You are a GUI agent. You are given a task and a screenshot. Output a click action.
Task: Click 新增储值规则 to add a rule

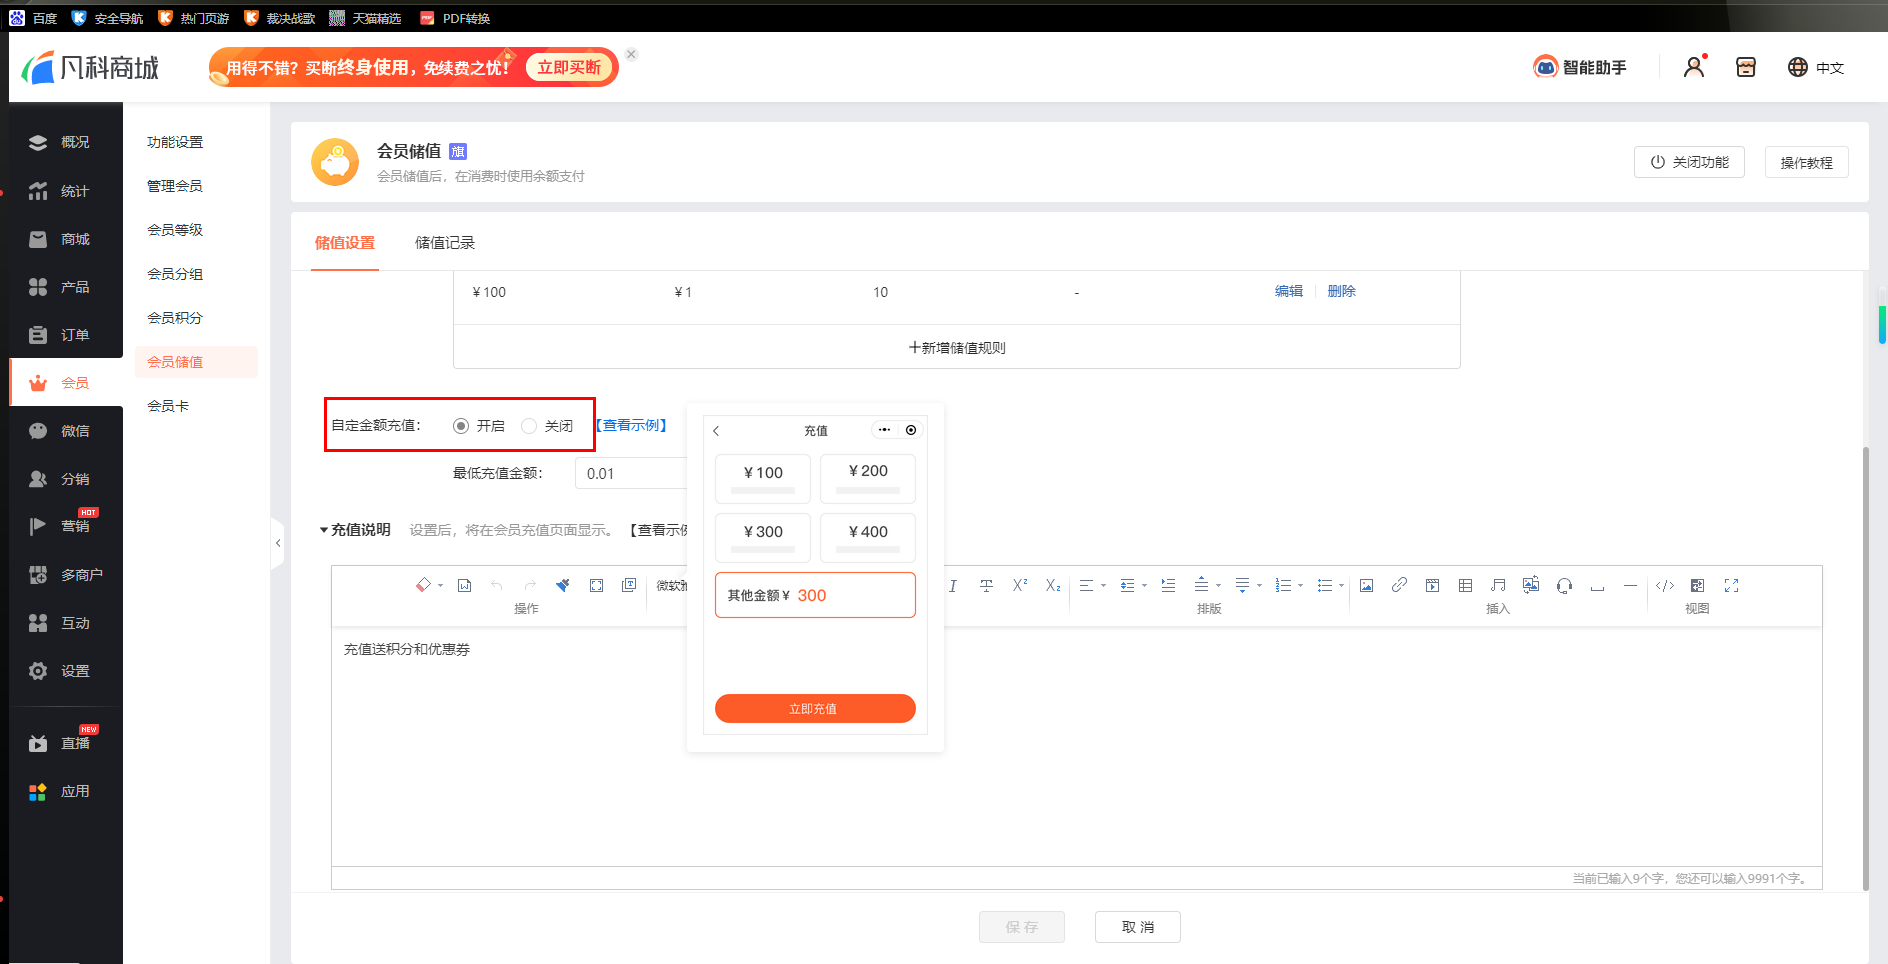[x=957, y=348]
